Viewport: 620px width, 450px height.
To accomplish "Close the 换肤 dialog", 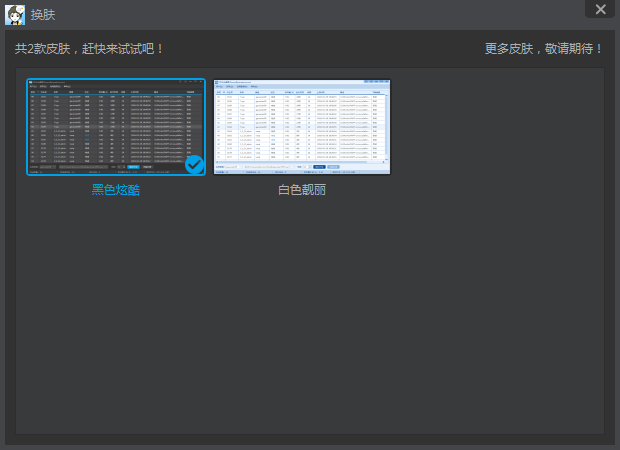I will pyautogui.click(x=600, y=9).
